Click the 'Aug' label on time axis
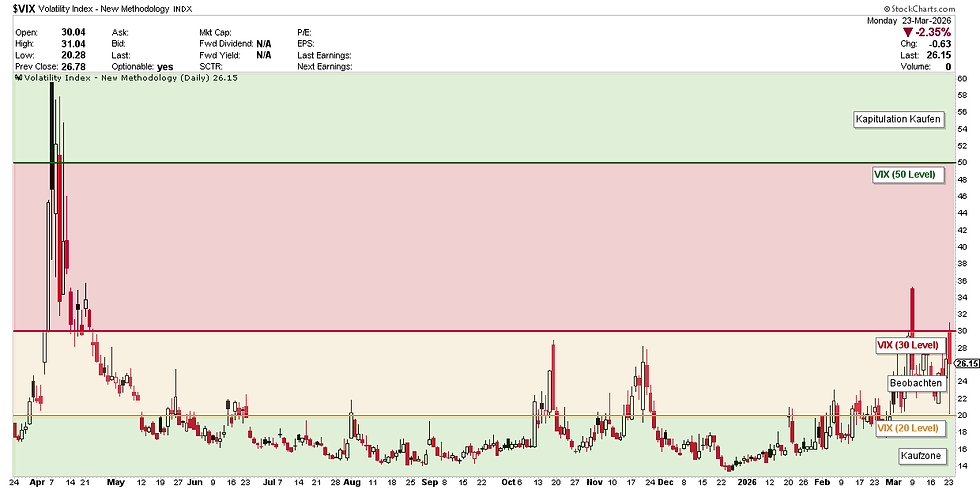980x489 pixels. coord(352,483)
